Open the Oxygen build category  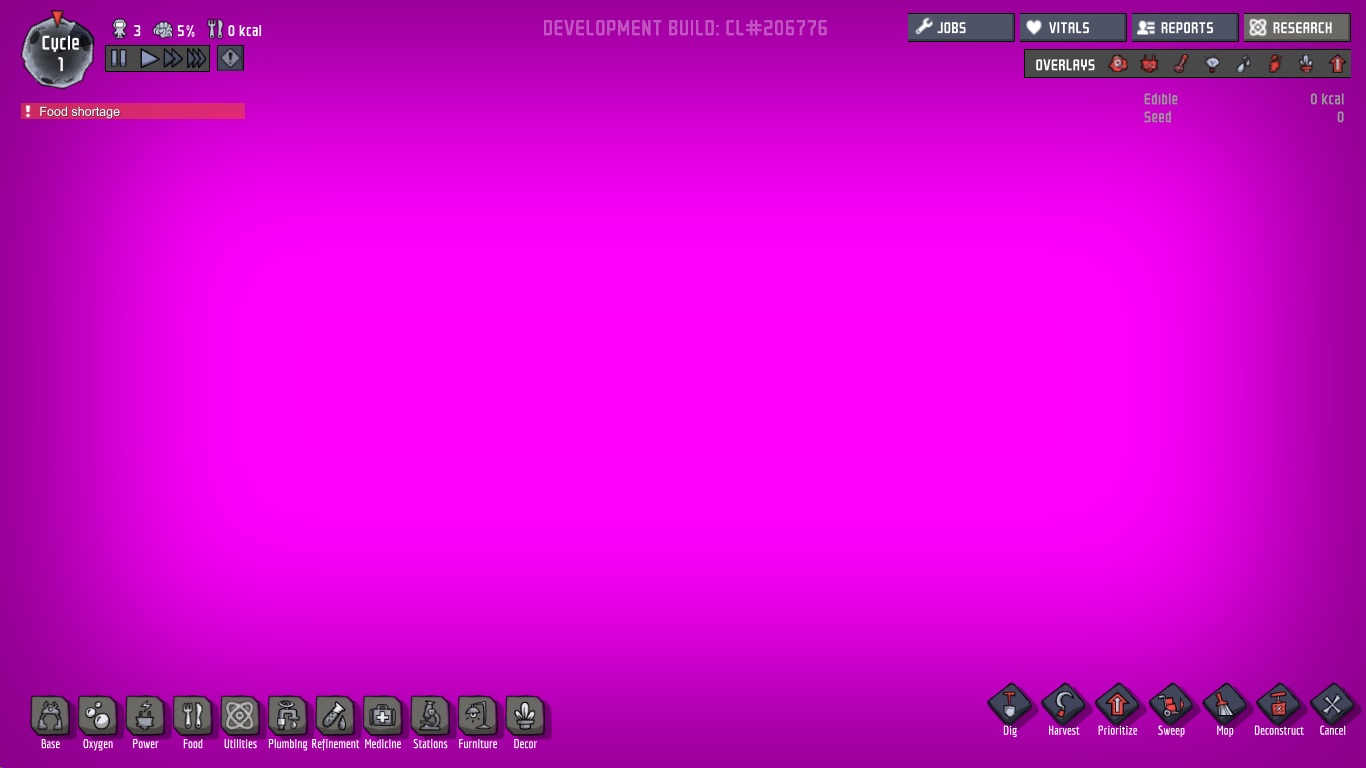pos(98,716)
